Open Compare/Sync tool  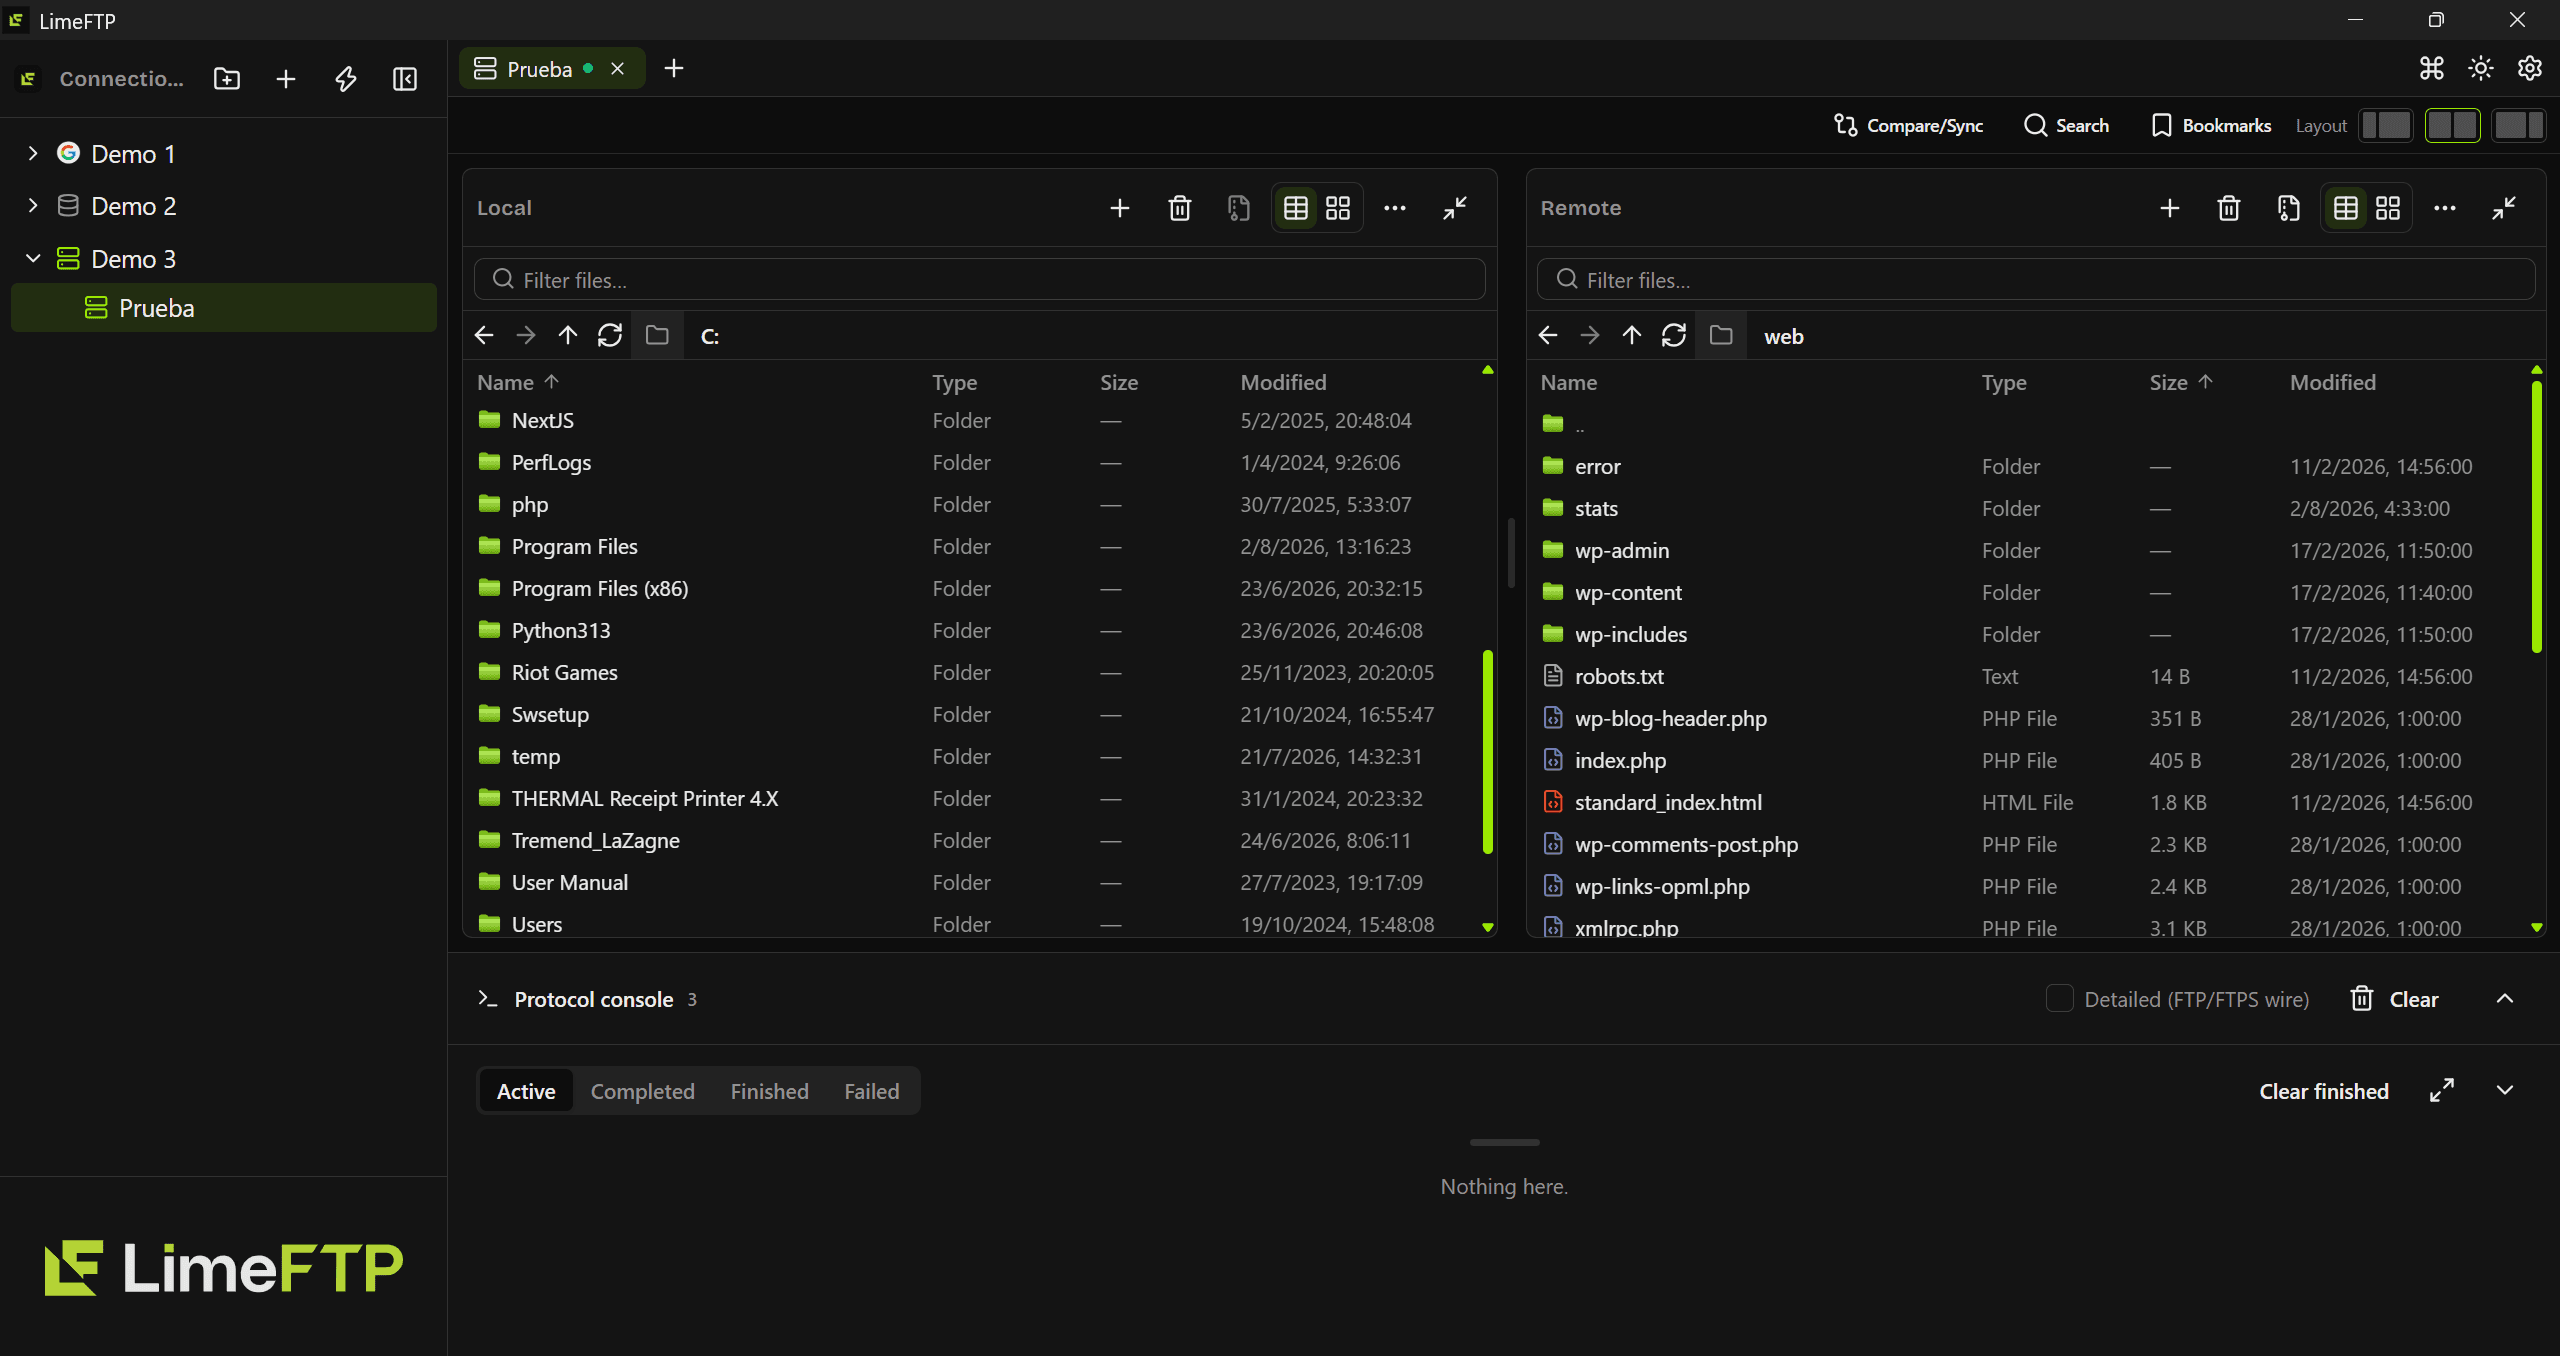(x=1908, y=125)
